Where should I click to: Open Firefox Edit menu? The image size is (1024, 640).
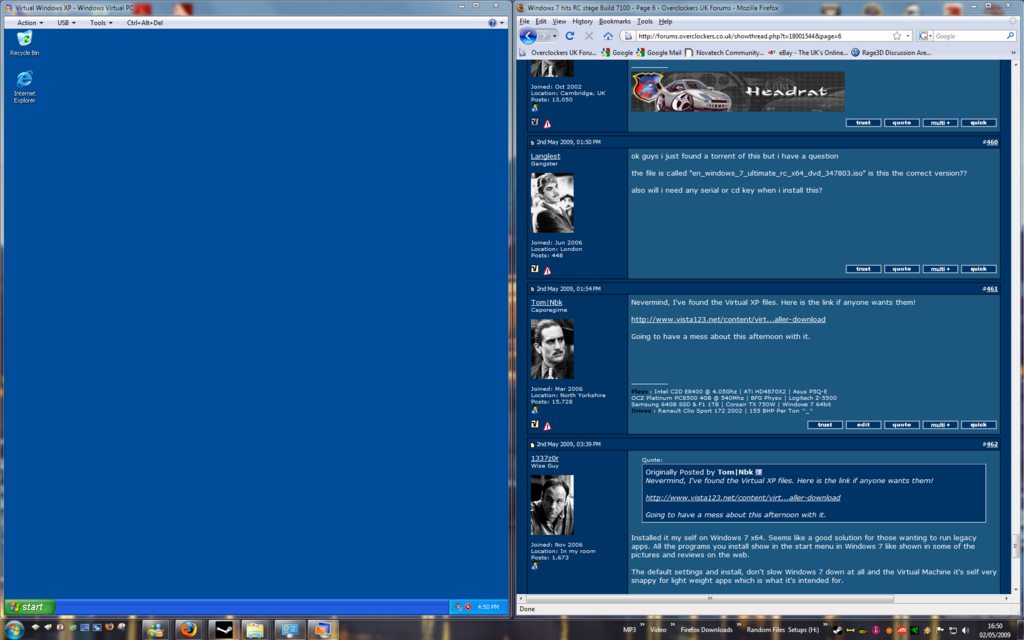(x=541, y=21)
